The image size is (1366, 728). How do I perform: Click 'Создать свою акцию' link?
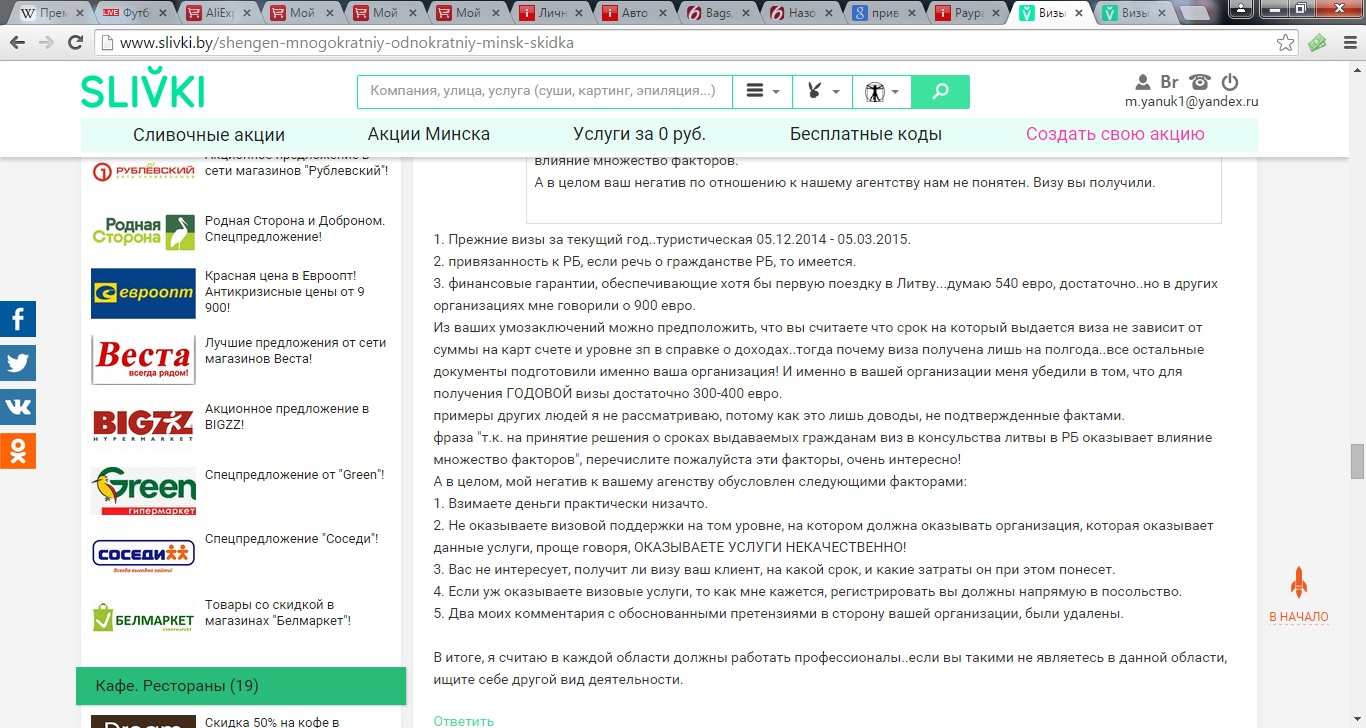pyautogui.click(x=1115, y=135)
